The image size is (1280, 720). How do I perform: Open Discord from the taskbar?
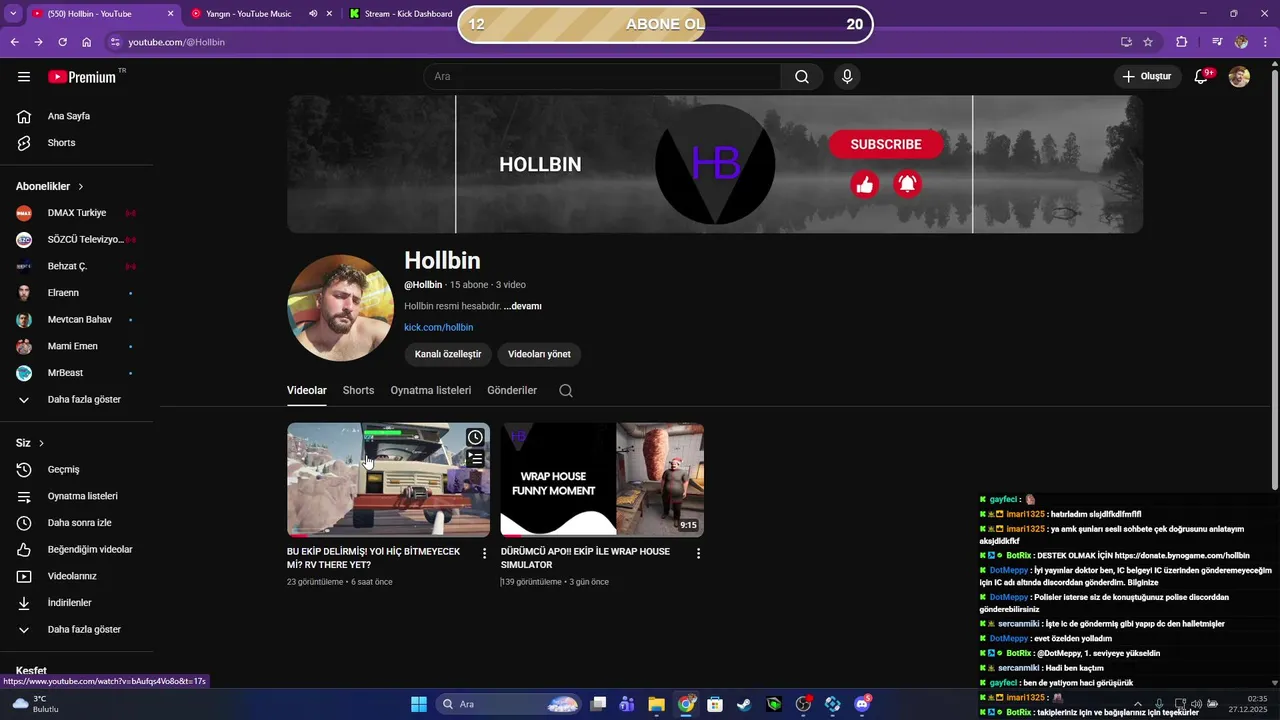pyautogui.click(x=862, y=704)
